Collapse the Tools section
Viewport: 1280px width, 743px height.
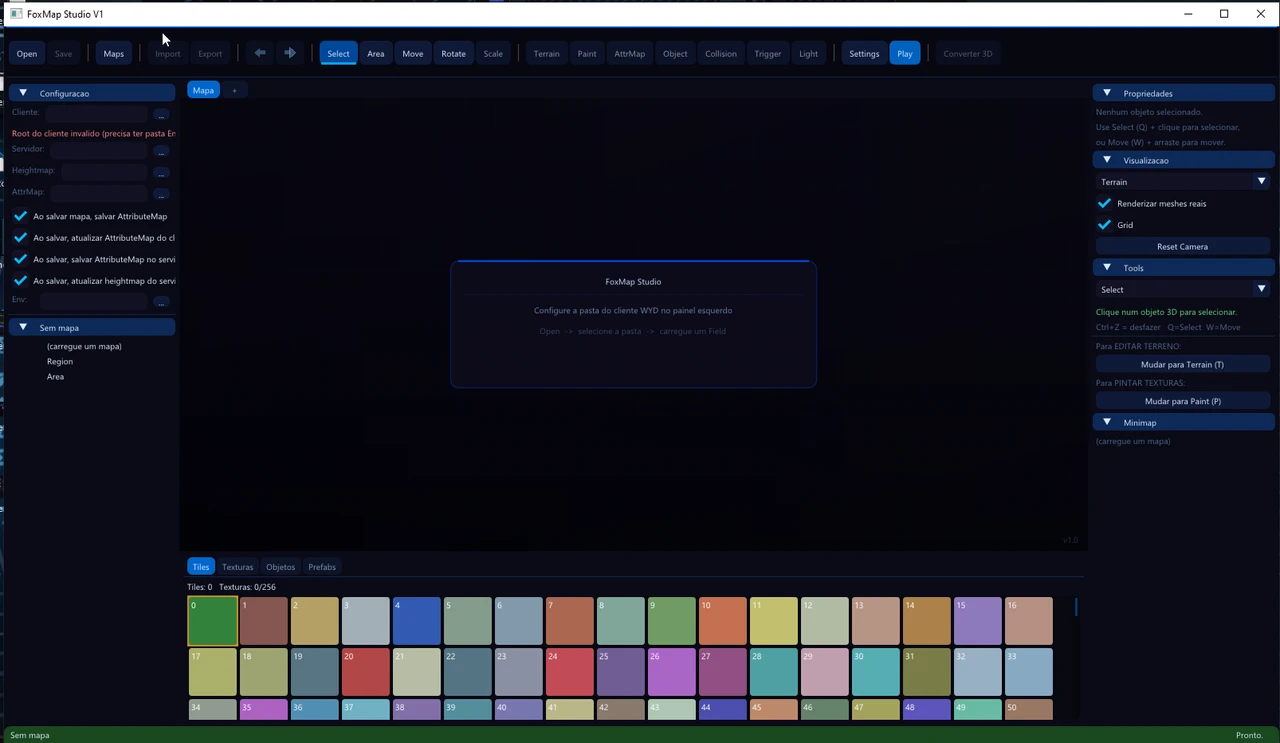tap(1184, 268)
